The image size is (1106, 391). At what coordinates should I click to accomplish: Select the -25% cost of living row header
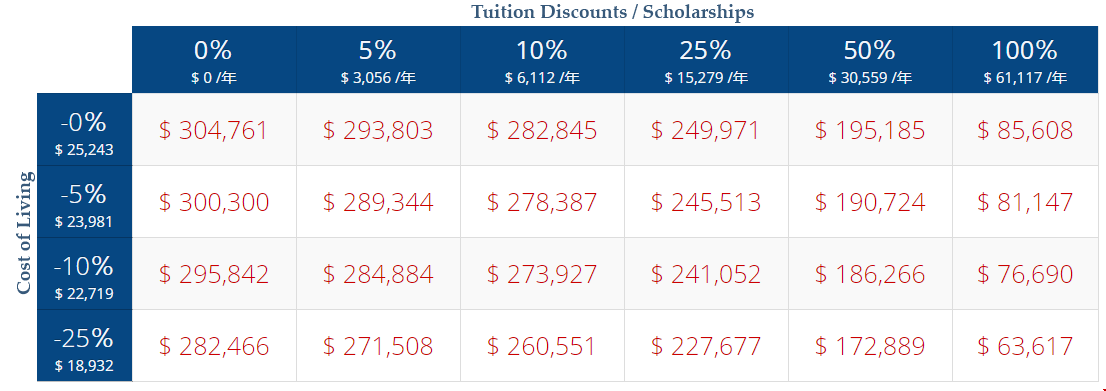(x=84, y=346)
